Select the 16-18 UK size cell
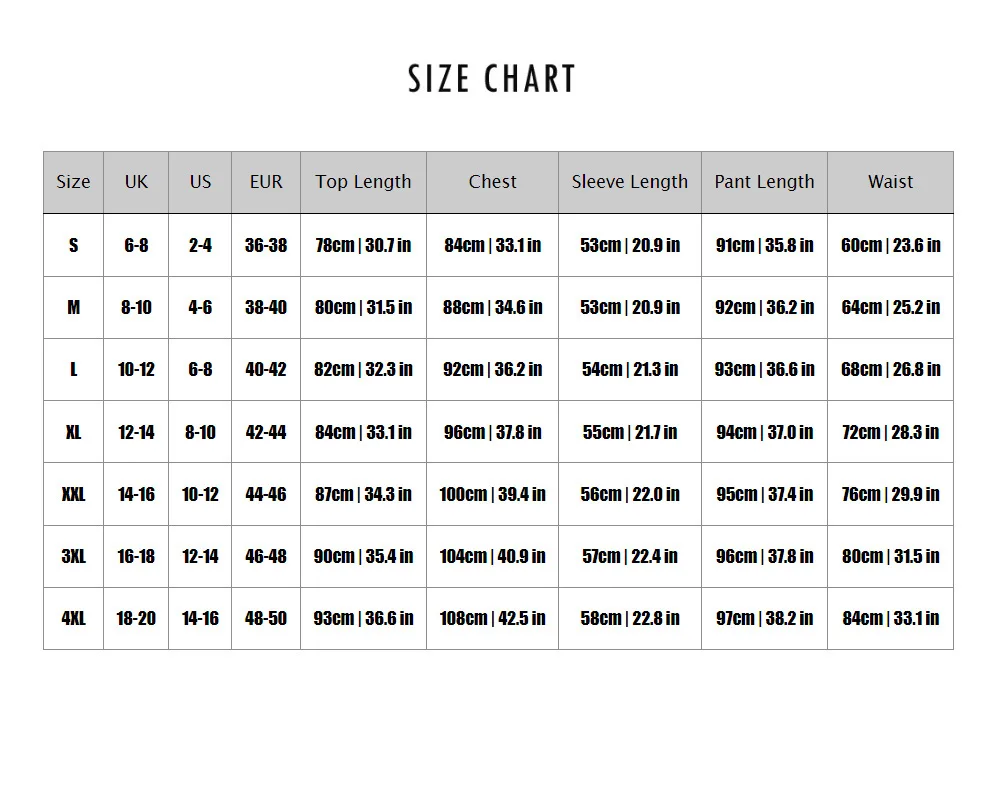This screenshot has height=800, width=1000. click(x=136, y=556)
